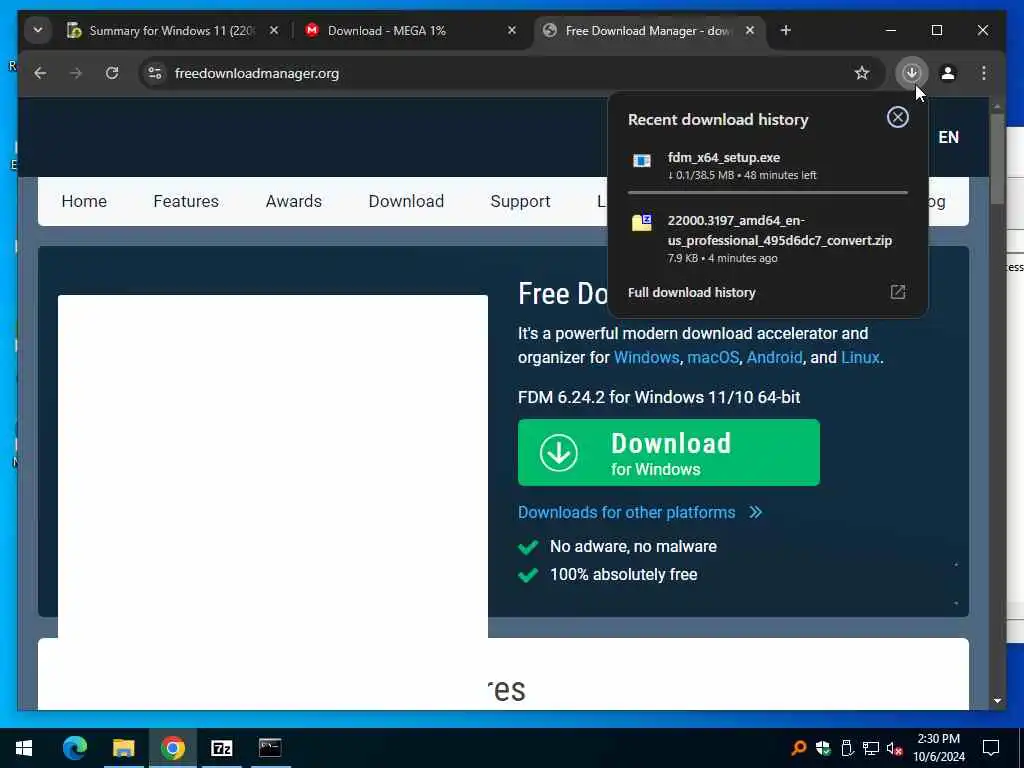
Task: Select the Free Download Manager tab
Action: click(x=649, y=31)
